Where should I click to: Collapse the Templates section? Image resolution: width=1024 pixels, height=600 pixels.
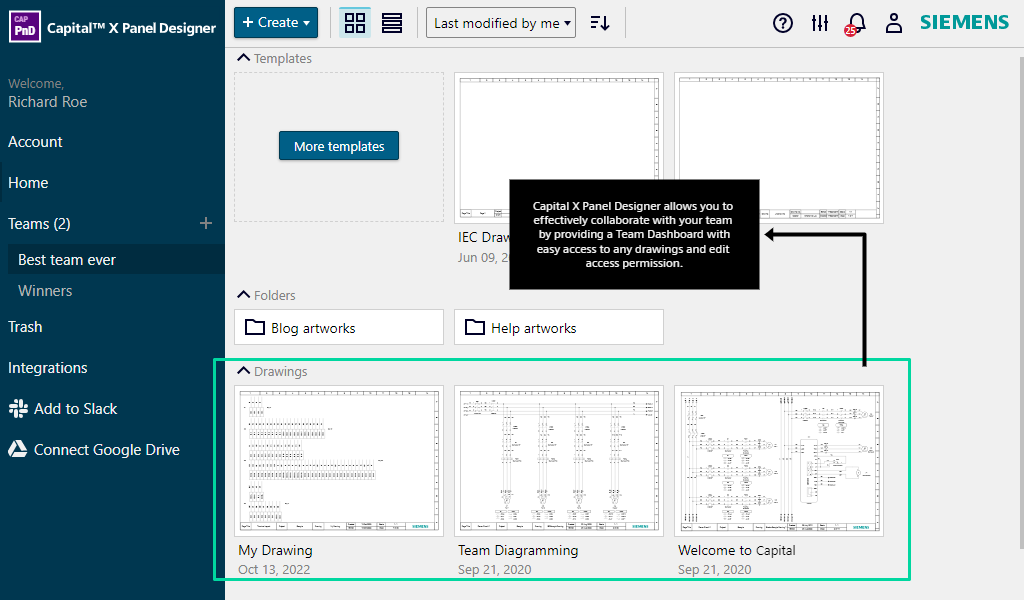click(244, 58)
